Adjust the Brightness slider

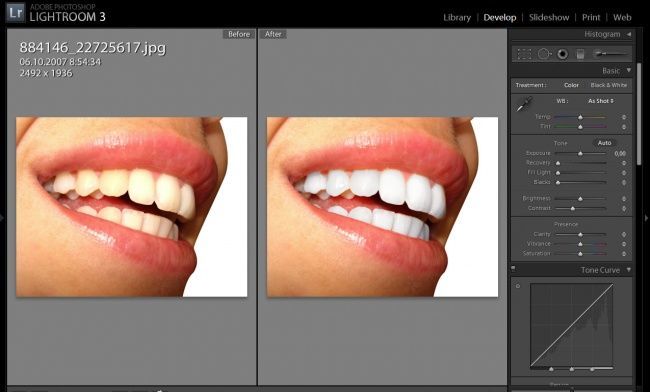(580, 199)
